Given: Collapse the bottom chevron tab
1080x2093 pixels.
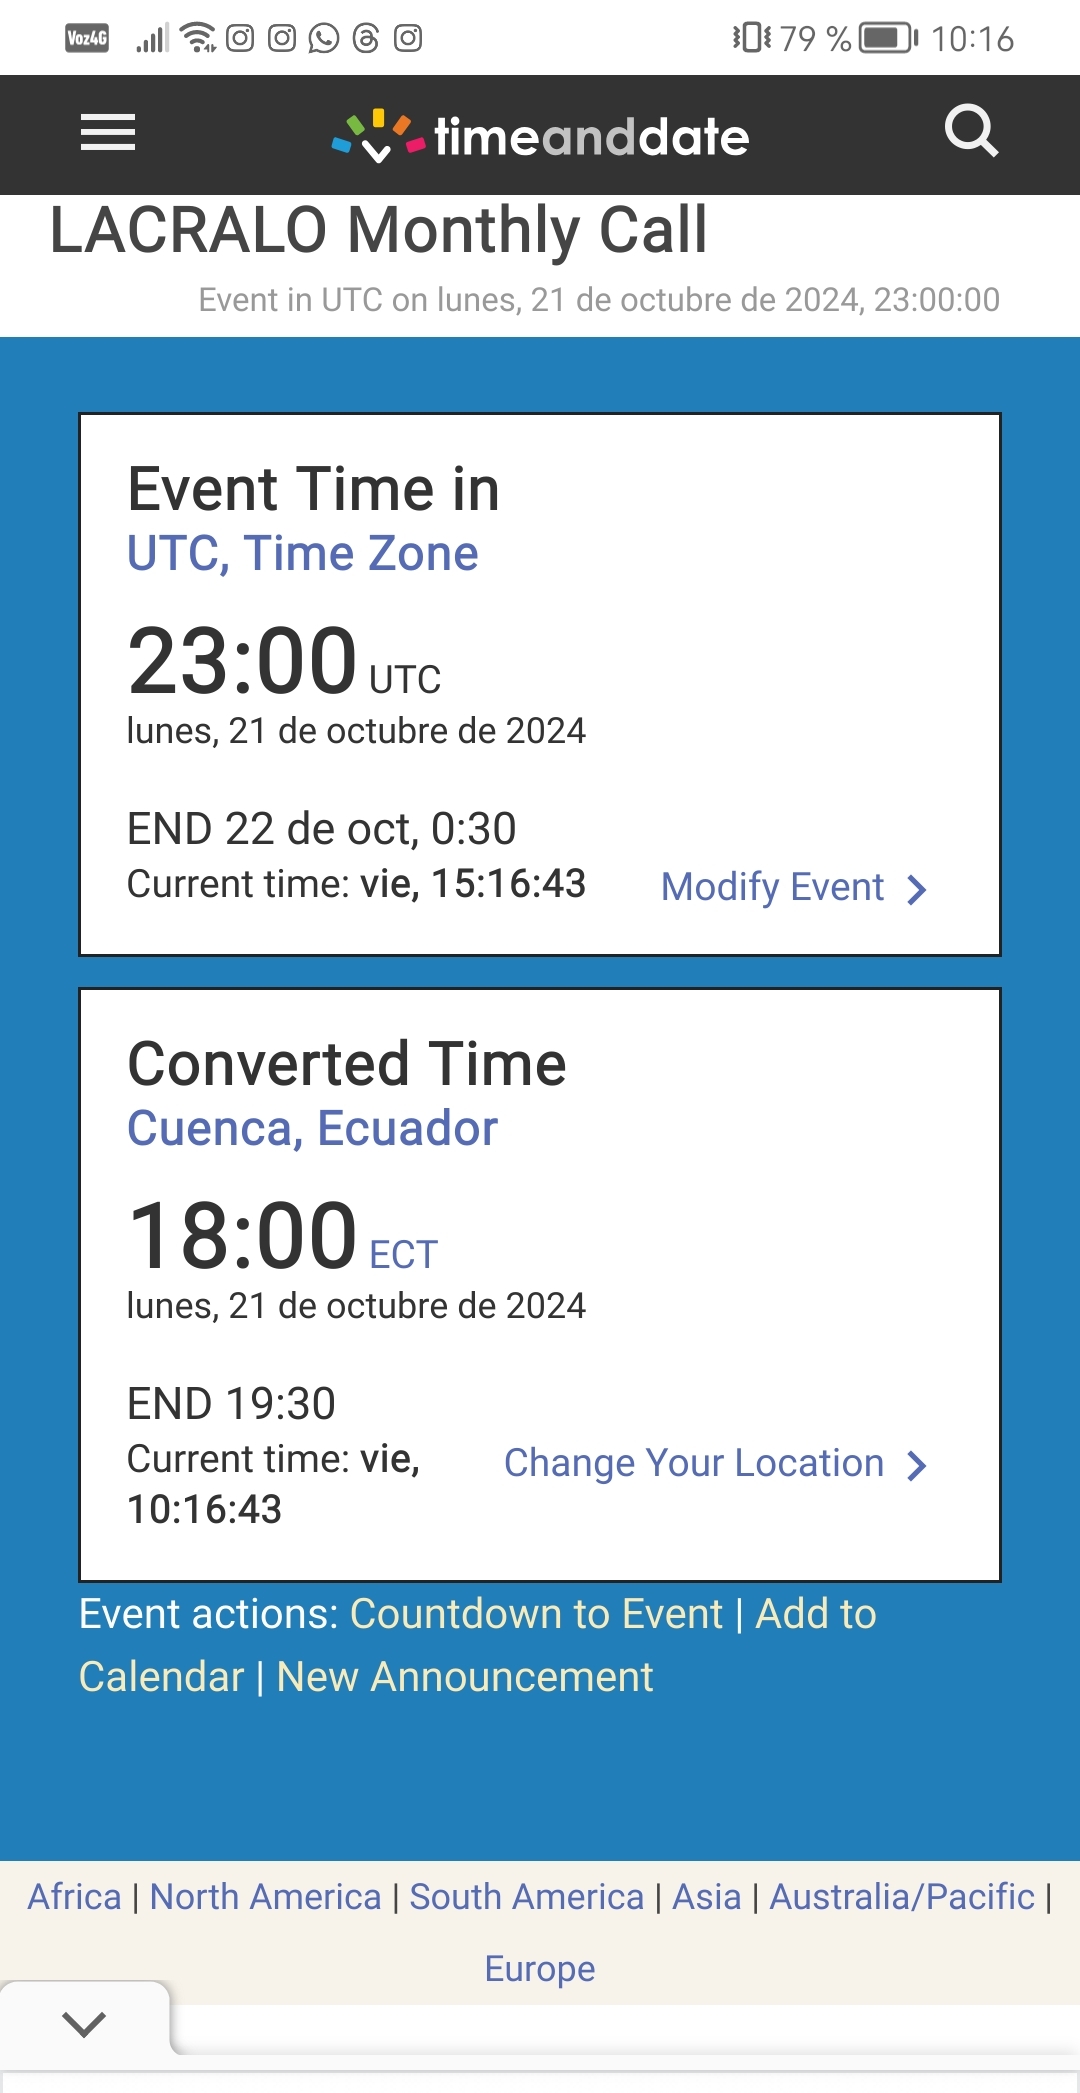Looking at the screenshot, I should (x=84, y=2024).
